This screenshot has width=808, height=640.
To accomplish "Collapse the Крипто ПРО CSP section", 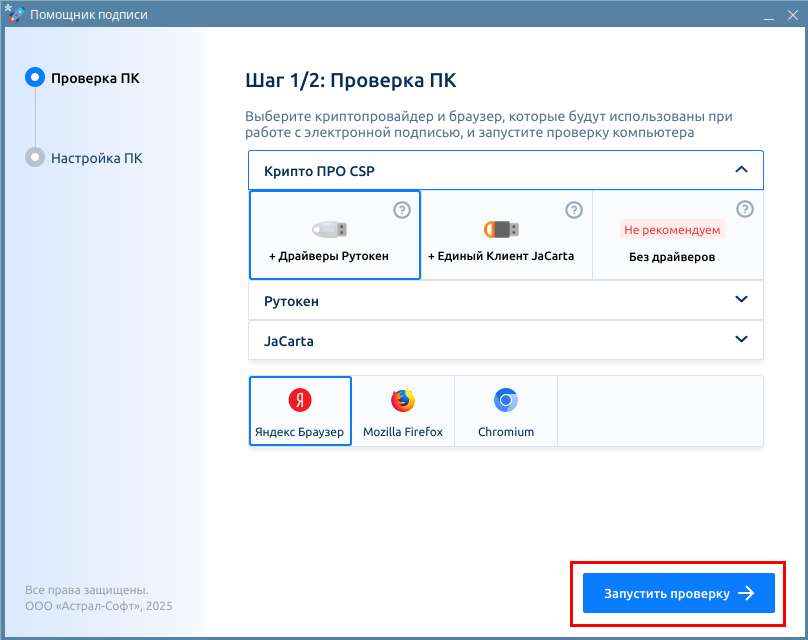I will tap(741, 170).
